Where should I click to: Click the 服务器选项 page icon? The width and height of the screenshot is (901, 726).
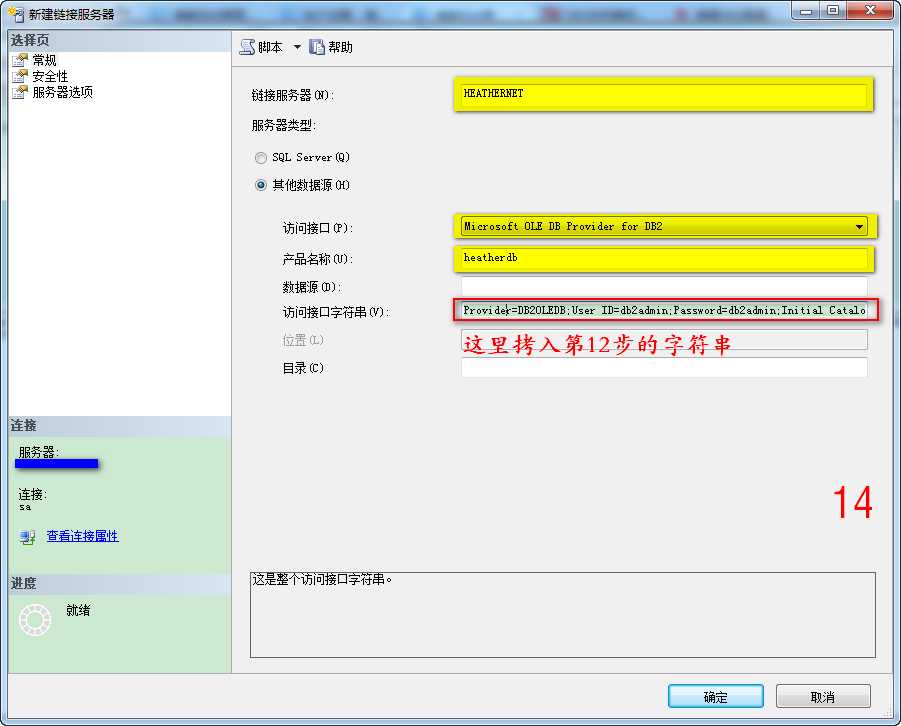pos(20,92)
